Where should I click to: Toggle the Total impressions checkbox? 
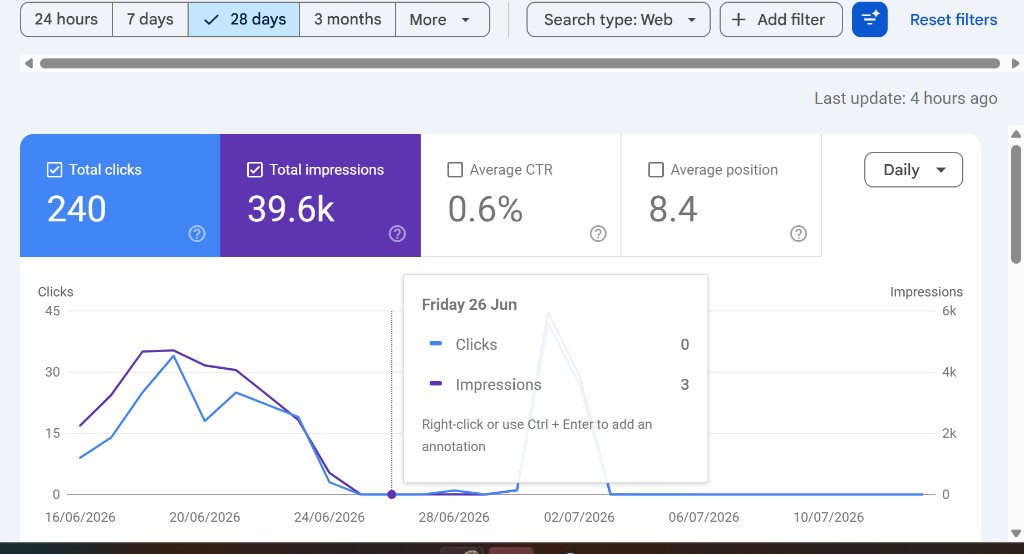255,170
